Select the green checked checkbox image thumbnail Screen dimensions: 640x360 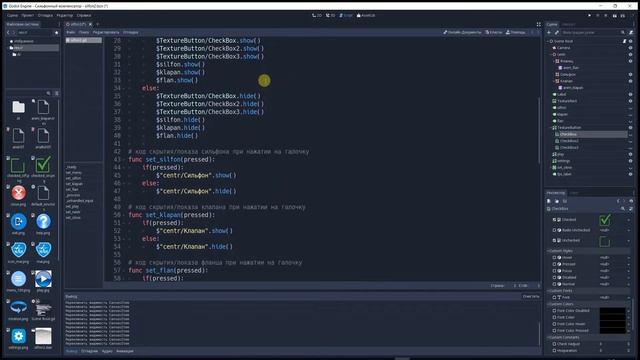43,164
